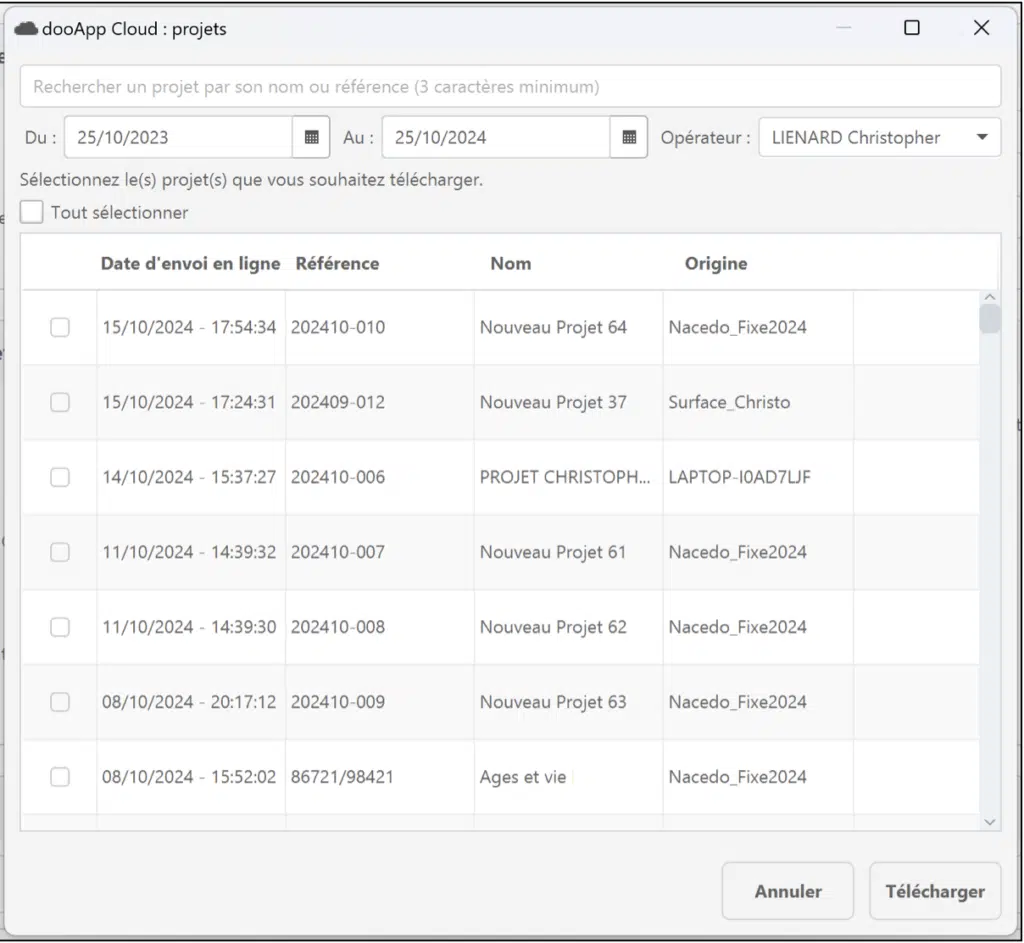Screen dimensions: 1024x943
Task: Open the Opérateur dropdown LIENARD Christopher
Action: 880,137
